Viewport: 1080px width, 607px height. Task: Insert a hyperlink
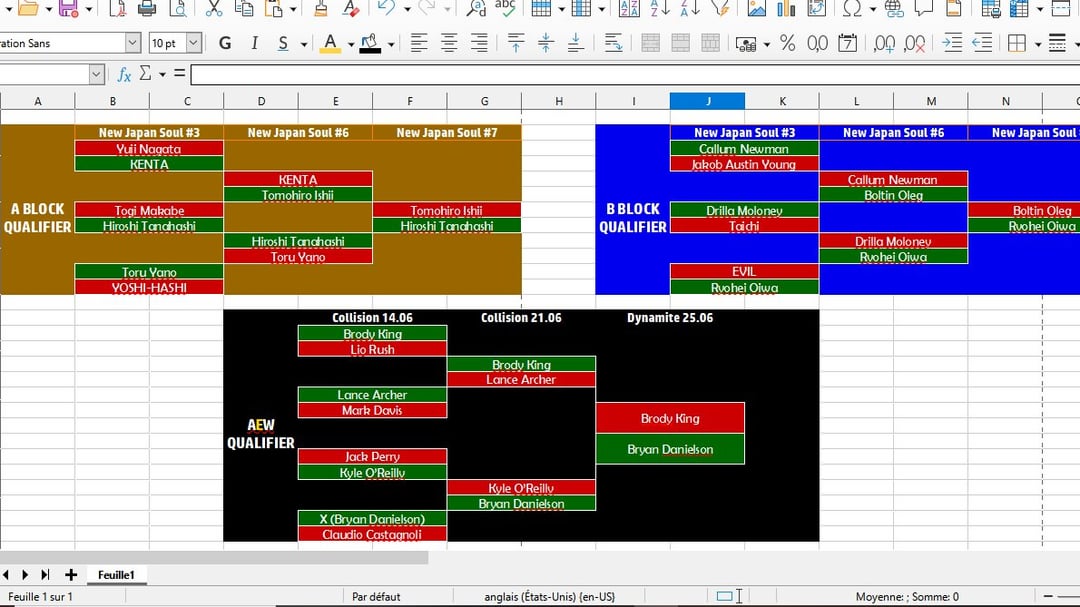(x=894, y=8)
